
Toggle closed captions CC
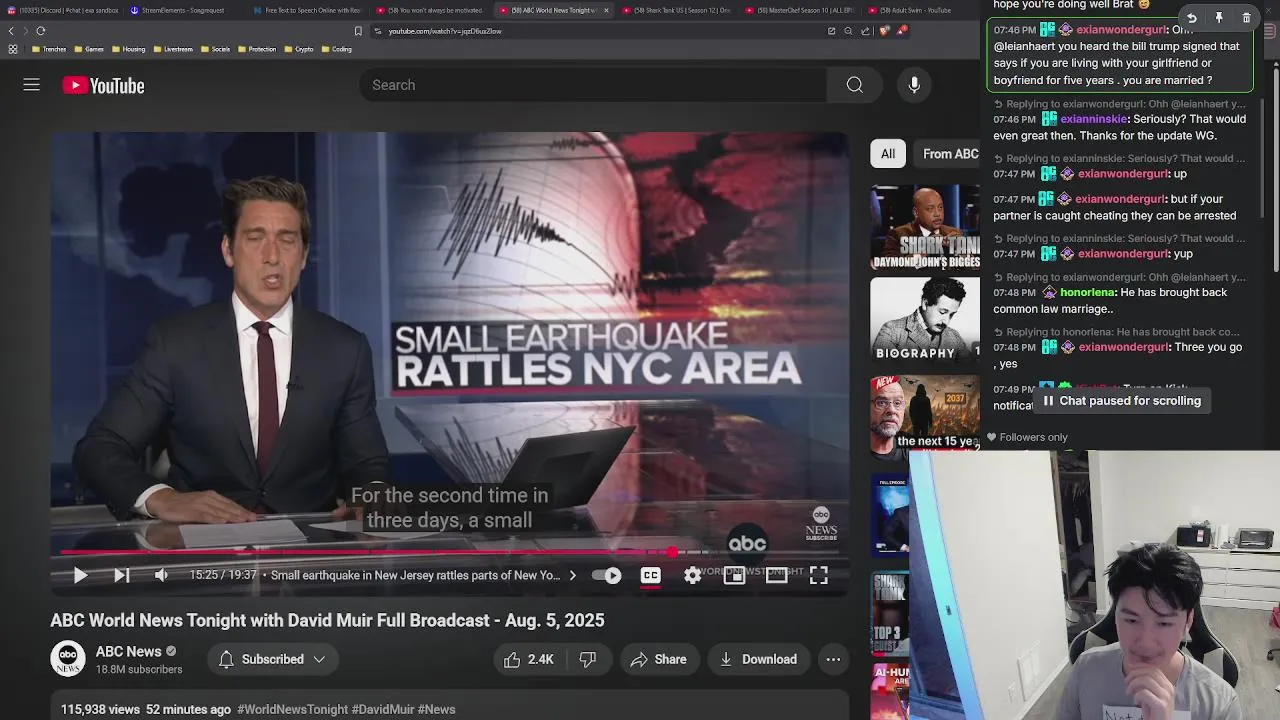click(650, 575)
